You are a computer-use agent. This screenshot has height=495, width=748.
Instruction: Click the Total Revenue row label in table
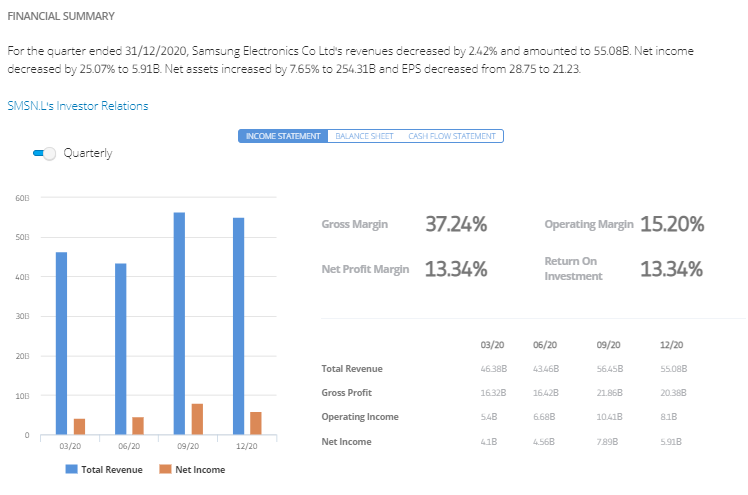pos(352,369)
